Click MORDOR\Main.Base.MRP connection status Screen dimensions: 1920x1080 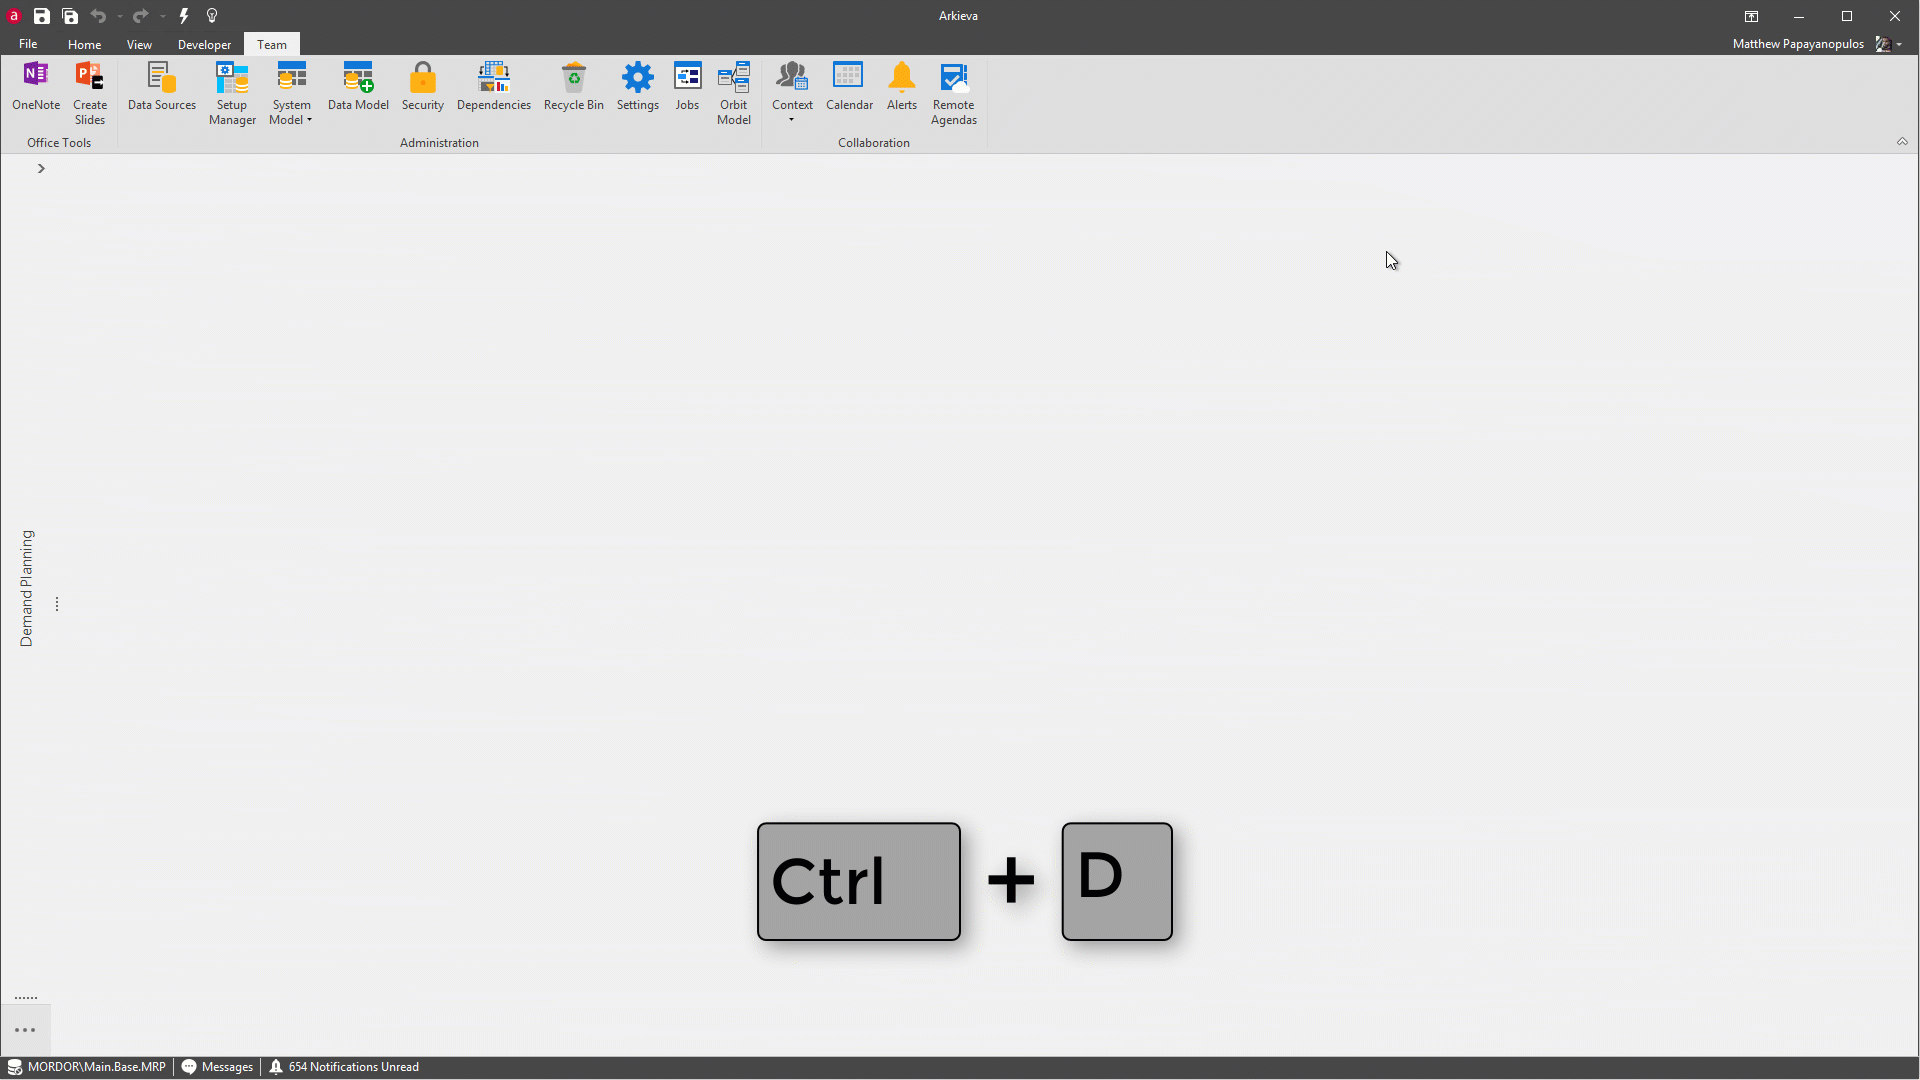coord(87,1067)
